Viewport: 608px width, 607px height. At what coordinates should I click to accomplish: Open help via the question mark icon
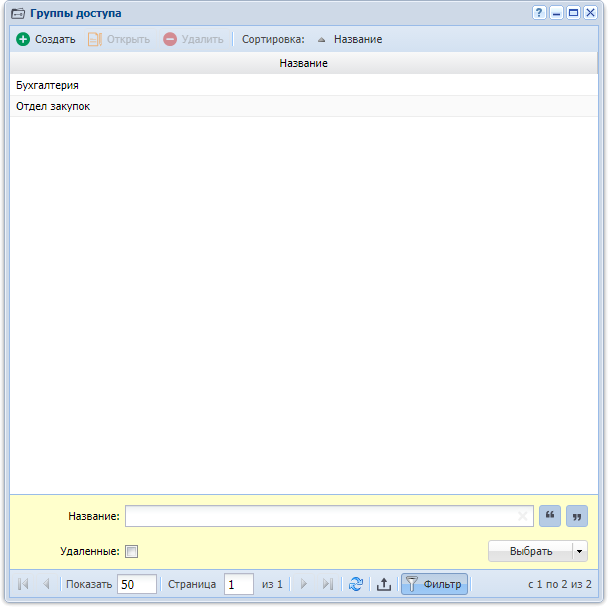point(539,12)
